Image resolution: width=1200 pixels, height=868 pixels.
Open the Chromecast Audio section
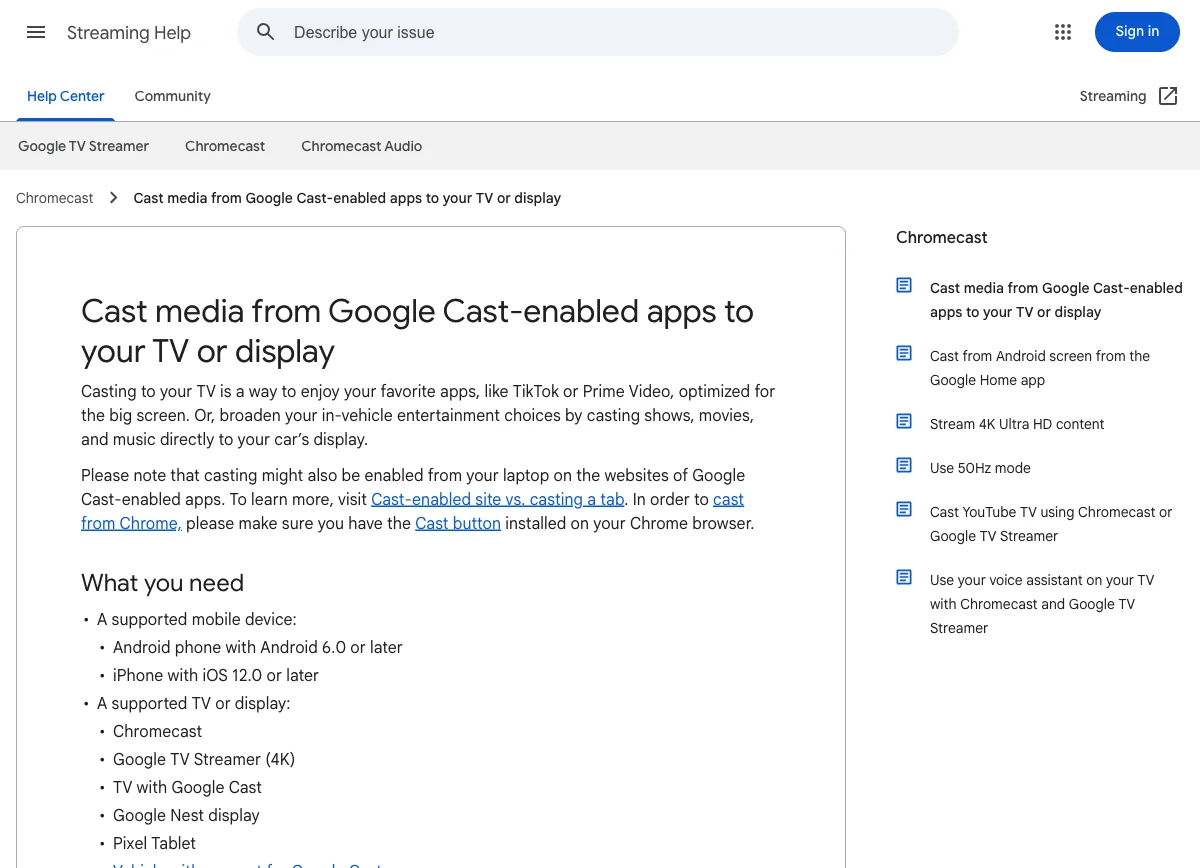[362, 146]
